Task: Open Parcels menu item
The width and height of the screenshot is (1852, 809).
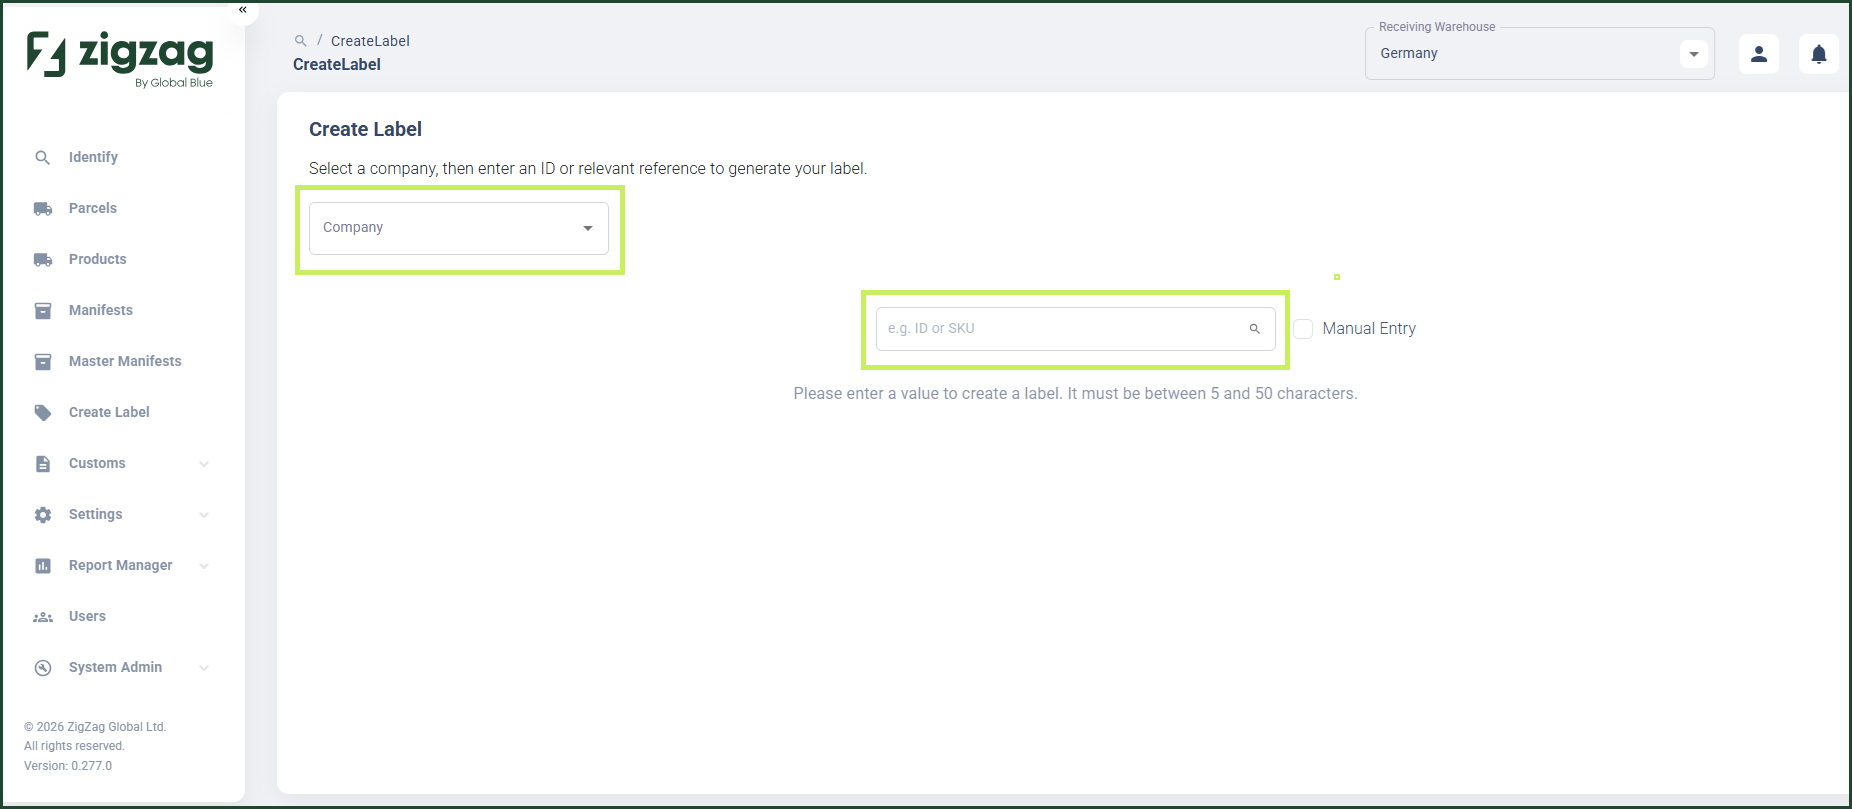Action: [x=93, y=208]
